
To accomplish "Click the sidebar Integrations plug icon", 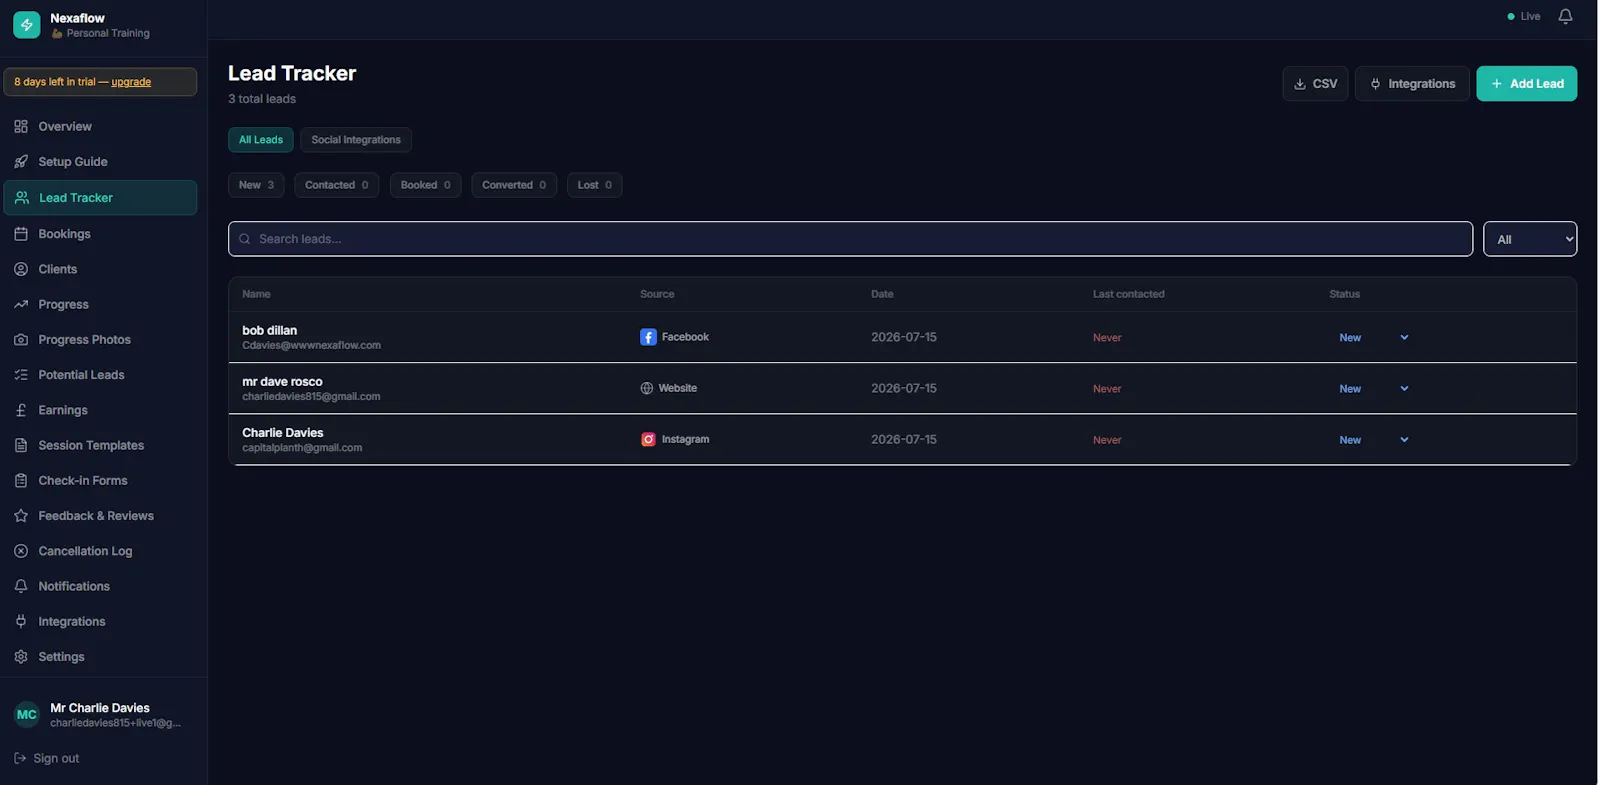I will click(21, 621).
